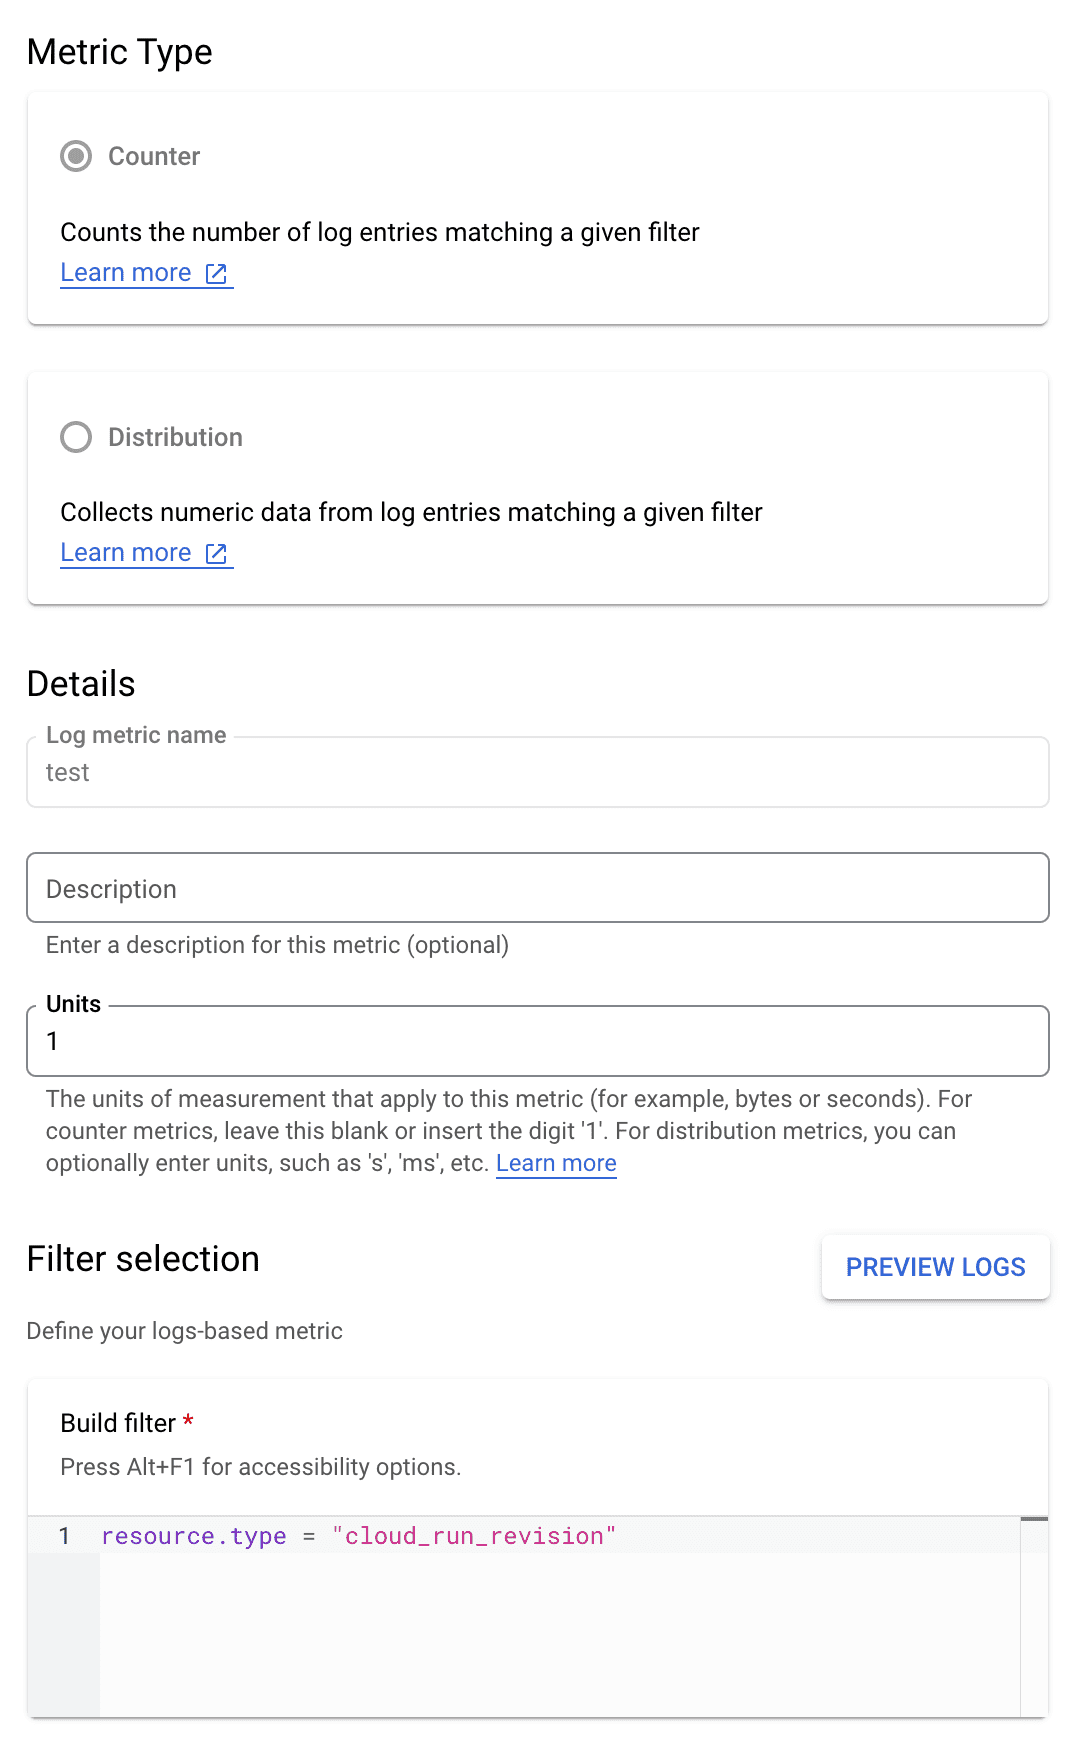Viewport: 1083px width, 1748px height.
Task: Open Distribution's Learn more link
Action: tap(126, 553)
